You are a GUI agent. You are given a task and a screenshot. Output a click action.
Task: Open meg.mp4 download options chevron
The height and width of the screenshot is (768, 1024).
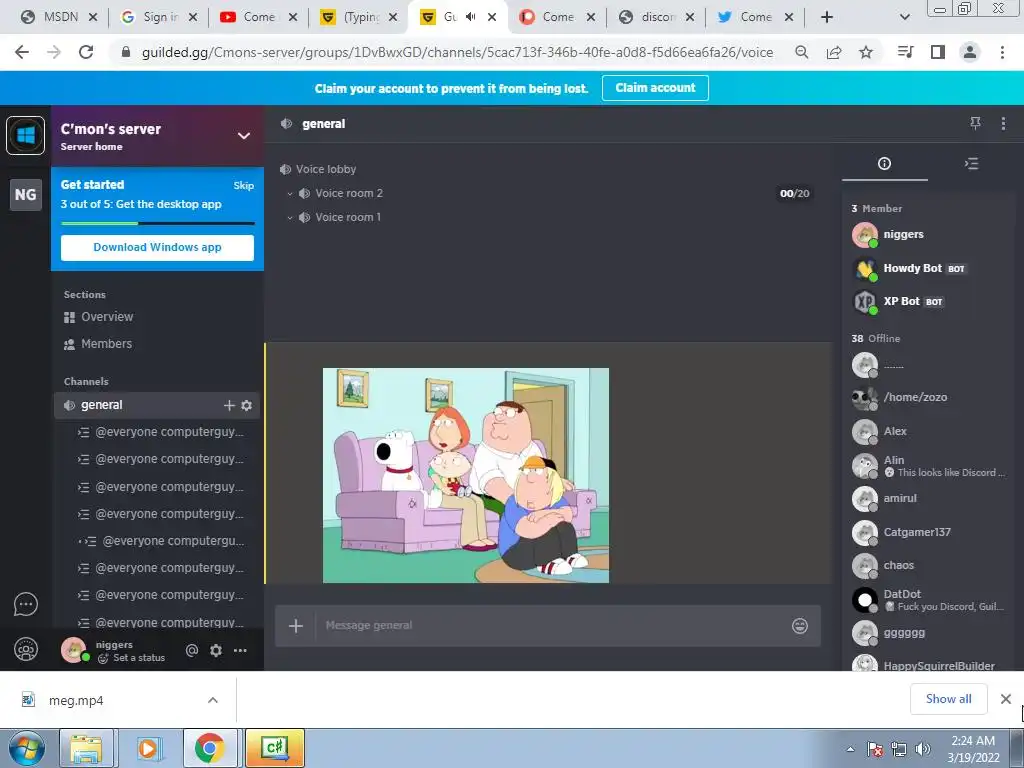213,700
